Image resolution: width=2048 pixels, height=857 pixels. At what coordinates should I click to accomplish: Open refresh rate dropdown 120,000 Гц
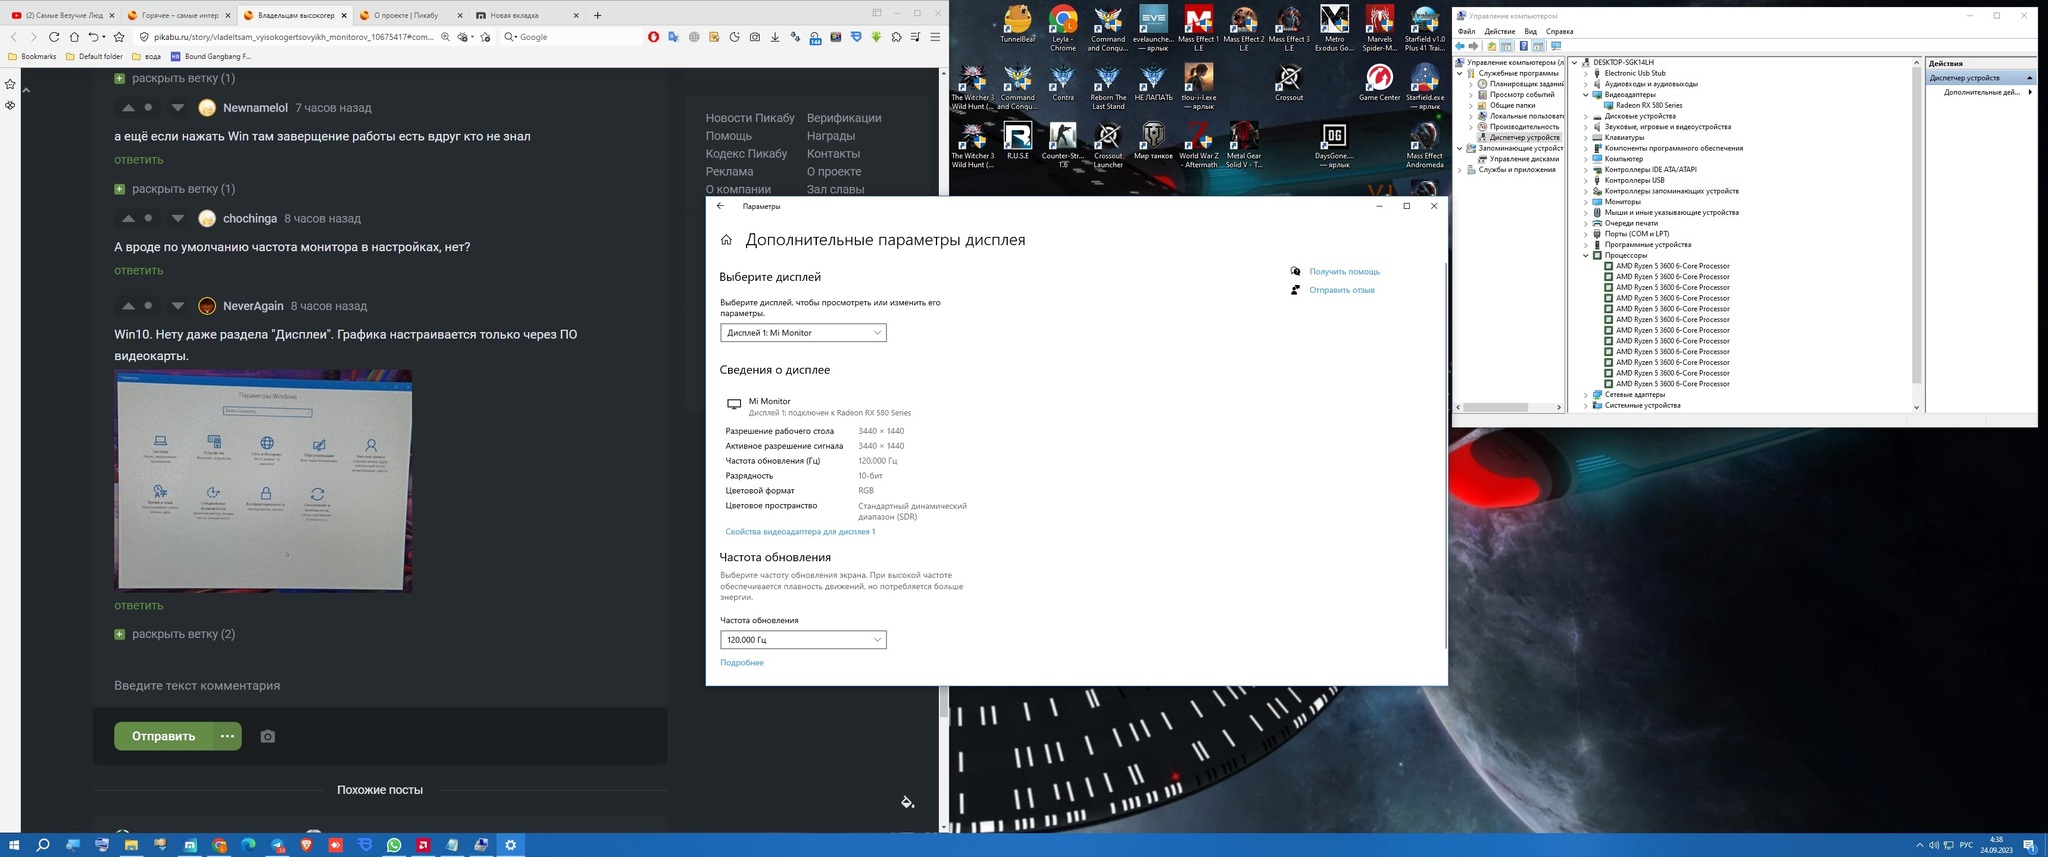click(803, 640)
